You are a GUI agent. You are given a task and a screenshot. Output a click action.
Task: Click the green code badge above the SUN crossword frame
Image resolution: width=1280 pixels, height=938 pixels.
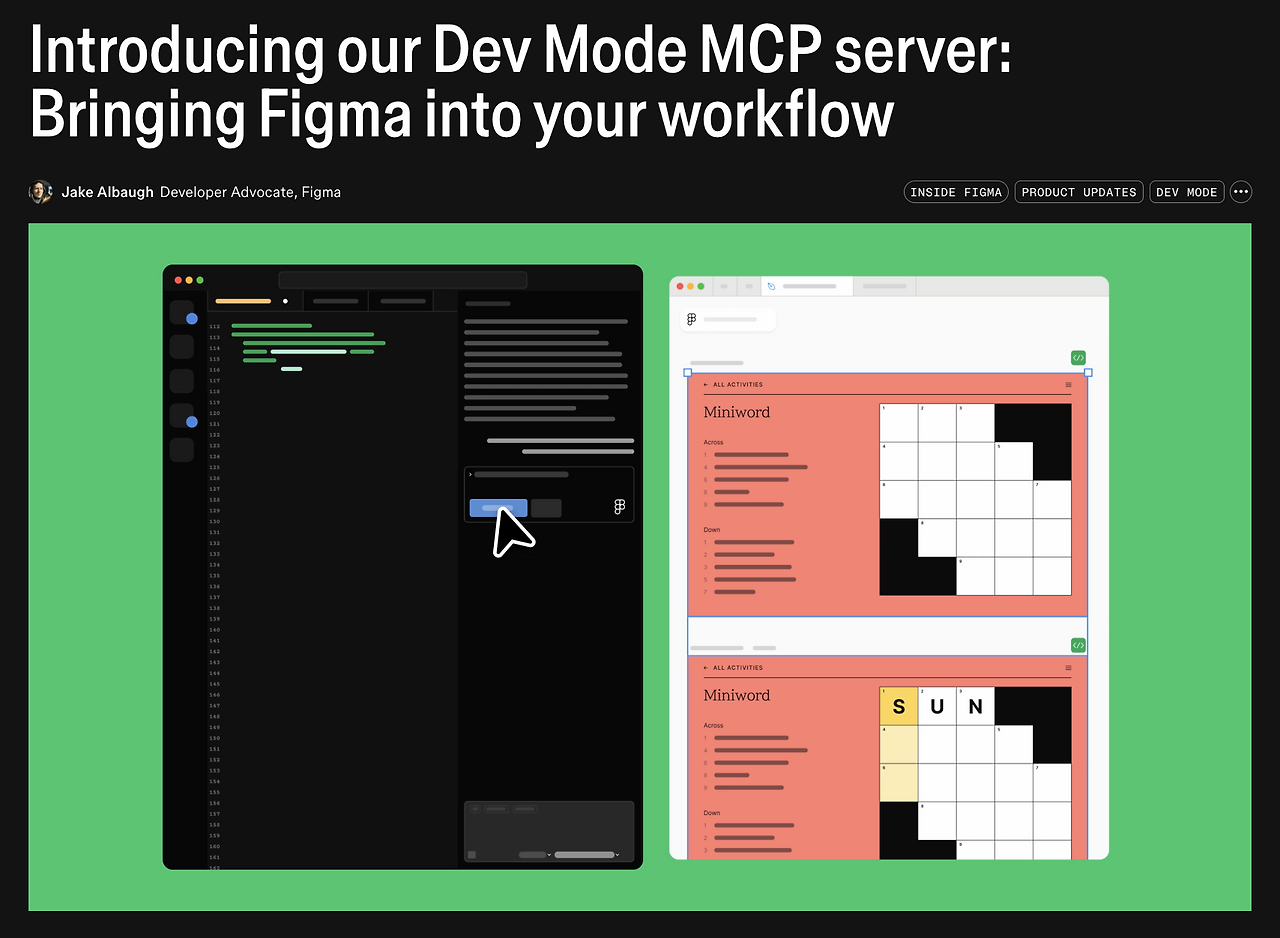(1078, 645)
